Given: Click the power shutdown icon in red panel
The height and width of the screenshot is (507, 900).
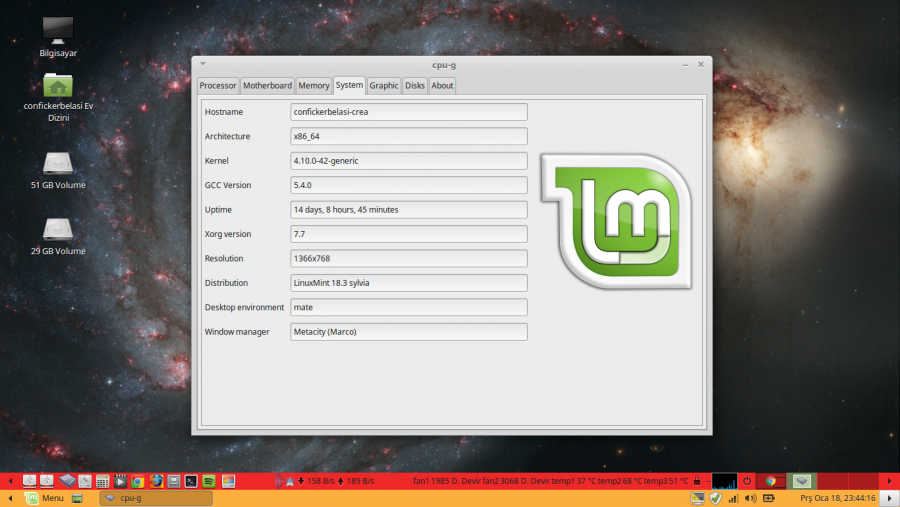Looking at the screenshot, I should 747,481.
